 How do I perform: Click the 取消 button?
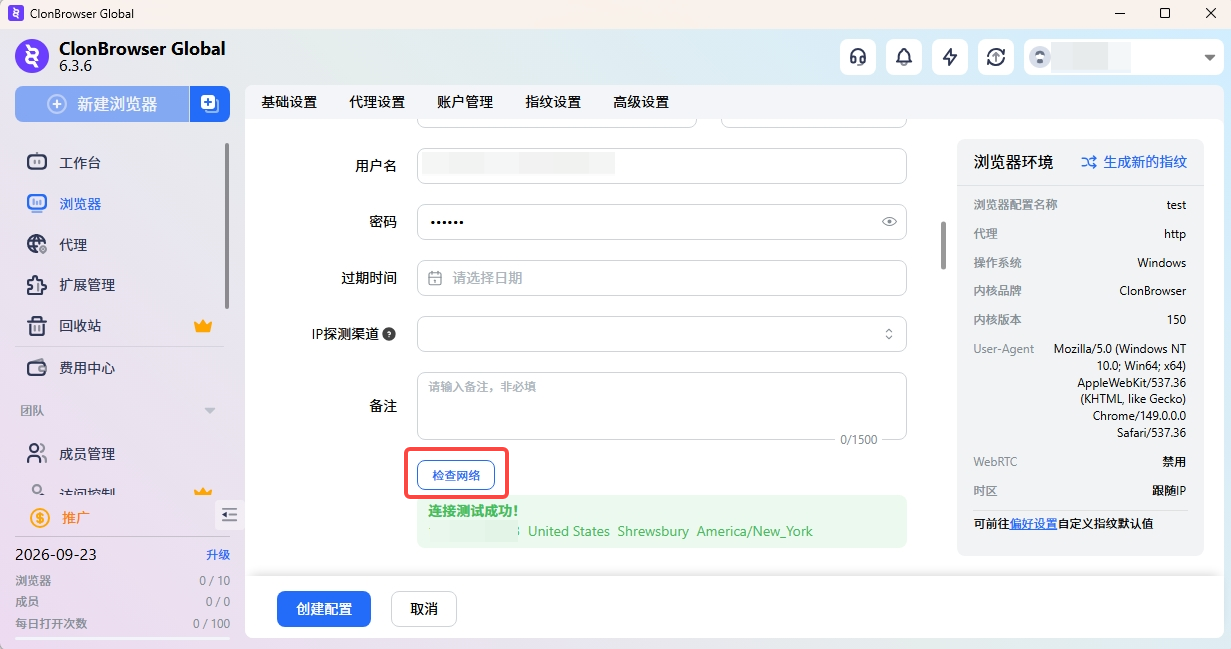(x=424, y=609)
